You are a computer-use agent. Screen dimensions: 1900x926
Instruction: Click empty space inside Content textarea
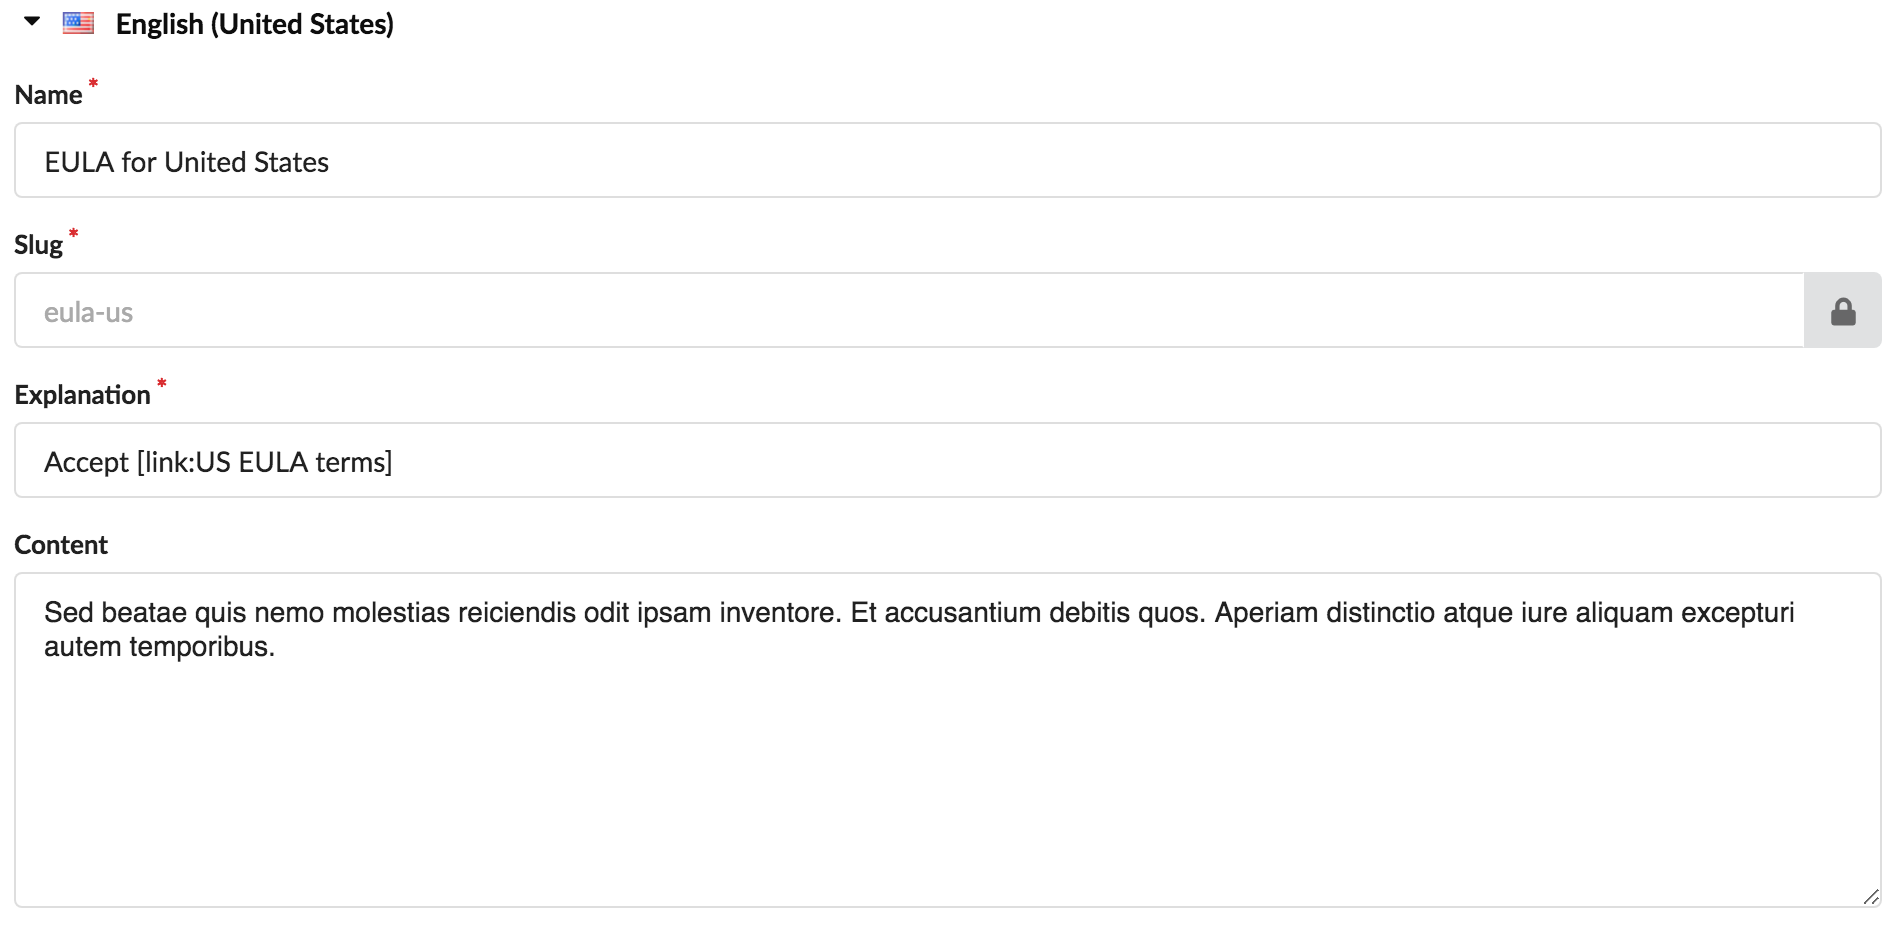coord(948,780)
